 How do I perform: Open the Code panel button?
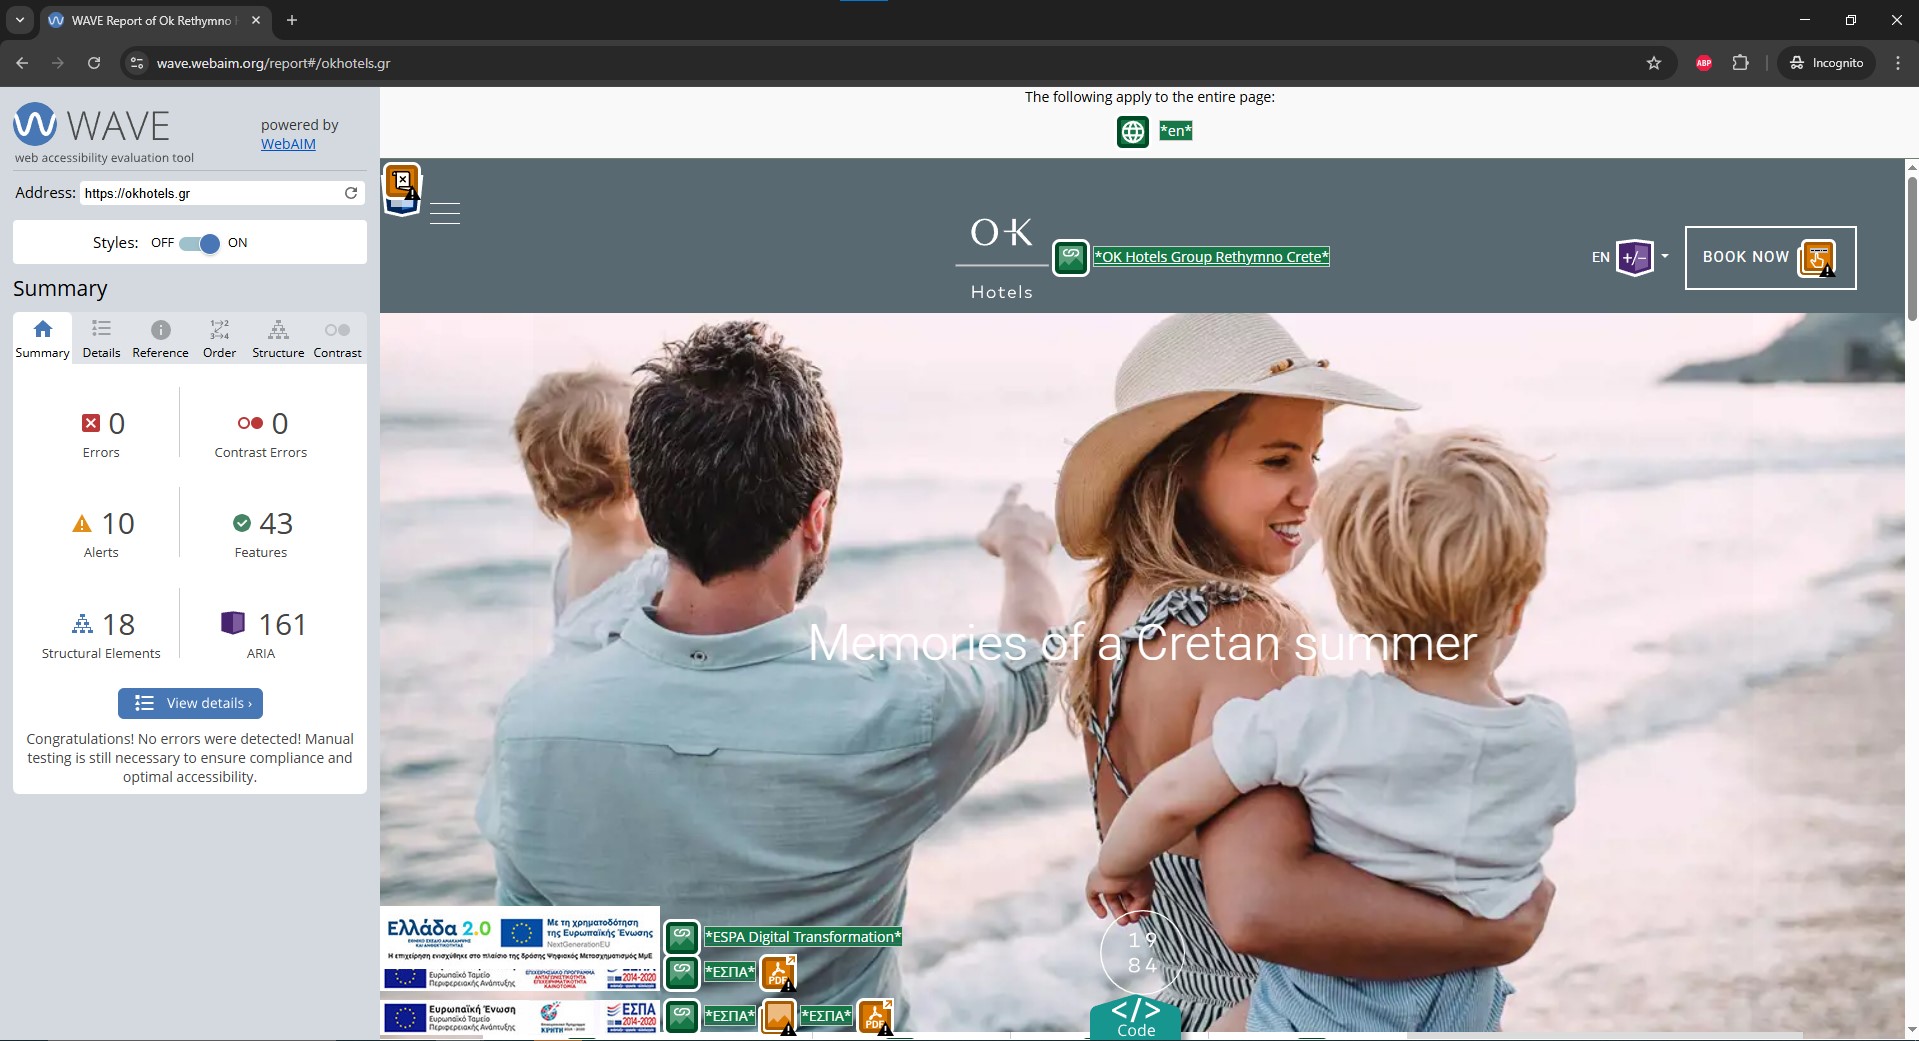1135,1018
